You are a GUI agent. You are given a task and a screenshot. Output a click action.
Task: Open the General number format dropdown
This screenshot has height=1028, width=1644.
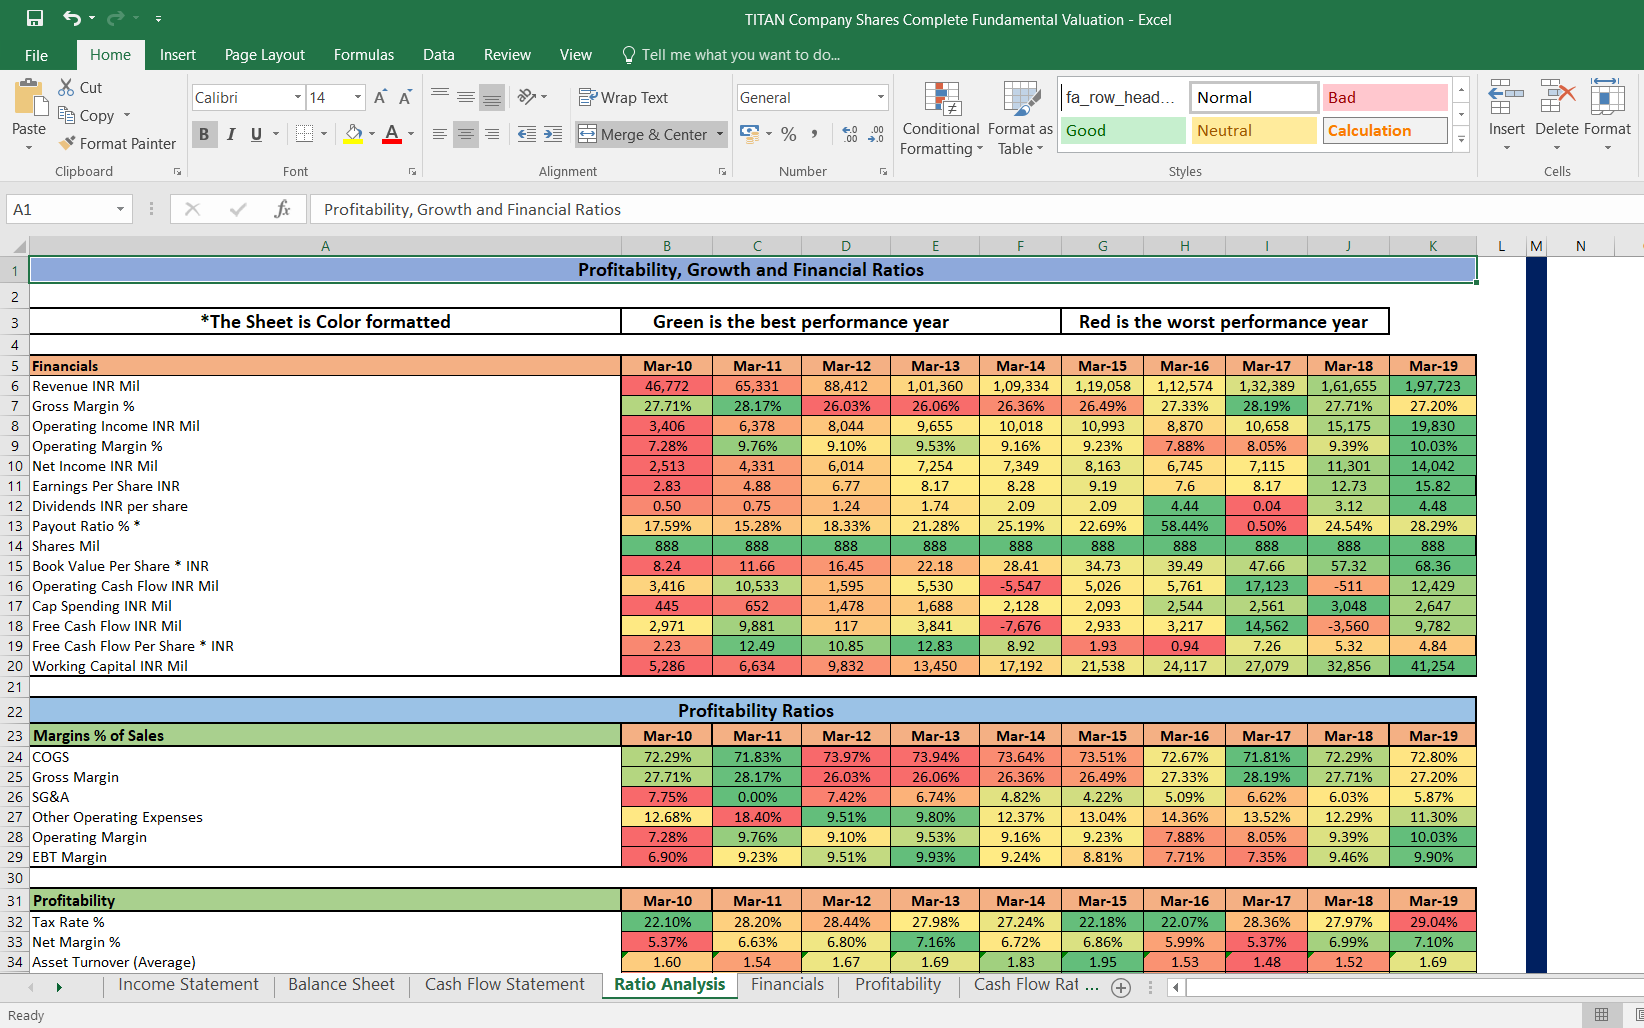(880, 97)
